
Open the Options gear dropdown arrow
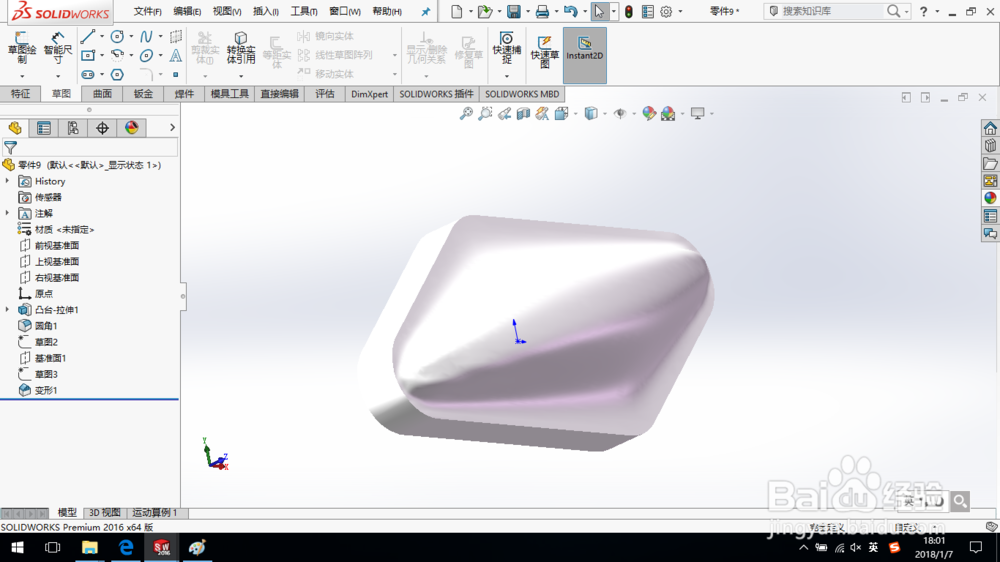680,11
